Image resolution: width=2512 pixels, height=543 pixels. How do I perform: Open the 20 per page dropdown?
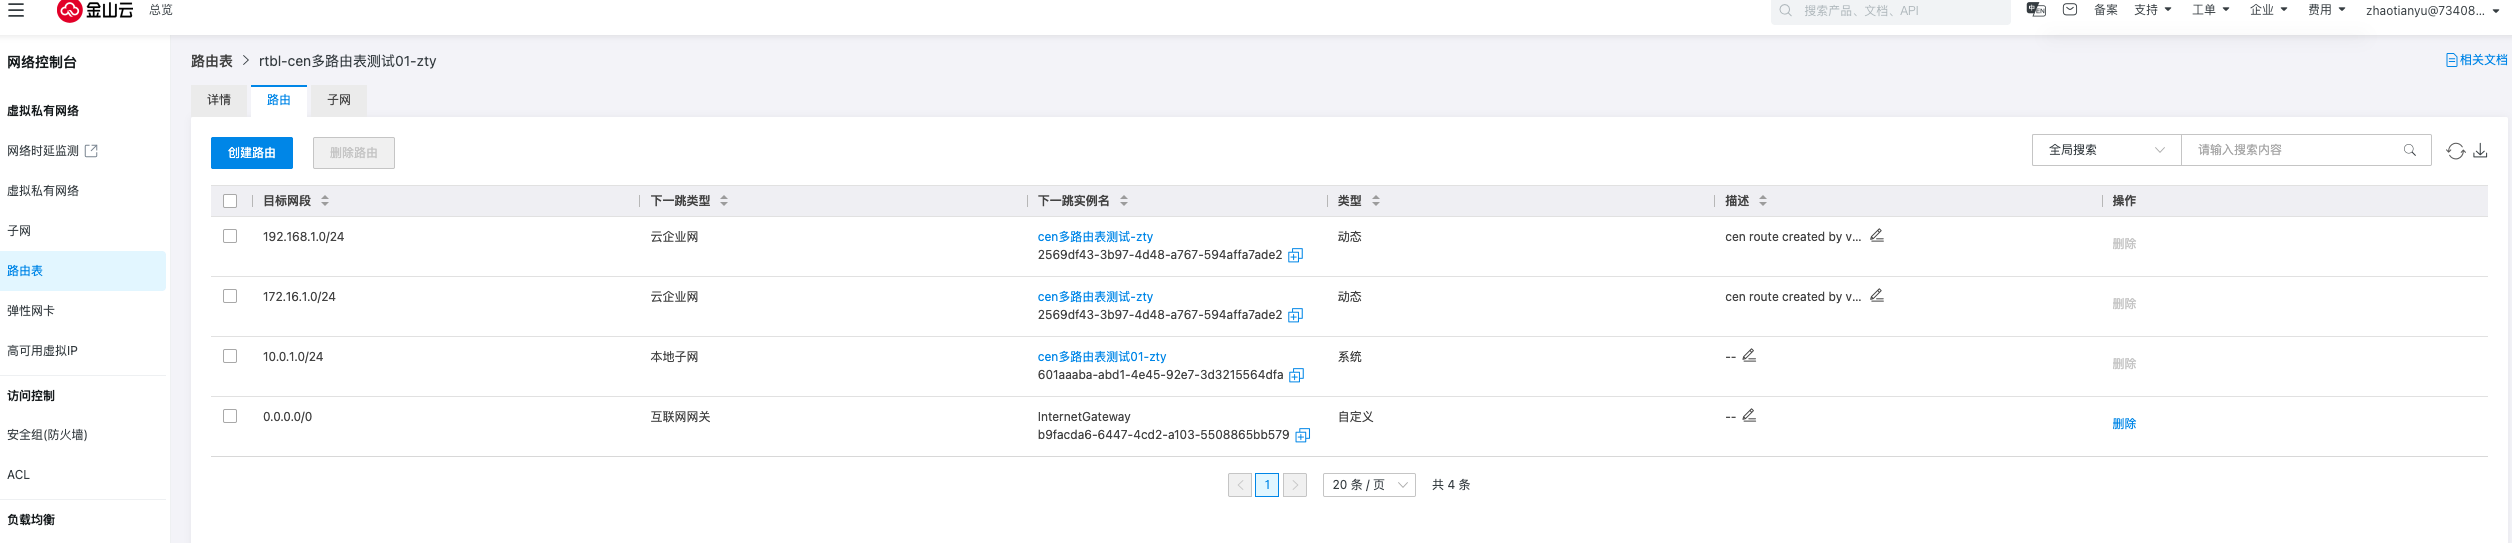click(x=1369, y=485)
